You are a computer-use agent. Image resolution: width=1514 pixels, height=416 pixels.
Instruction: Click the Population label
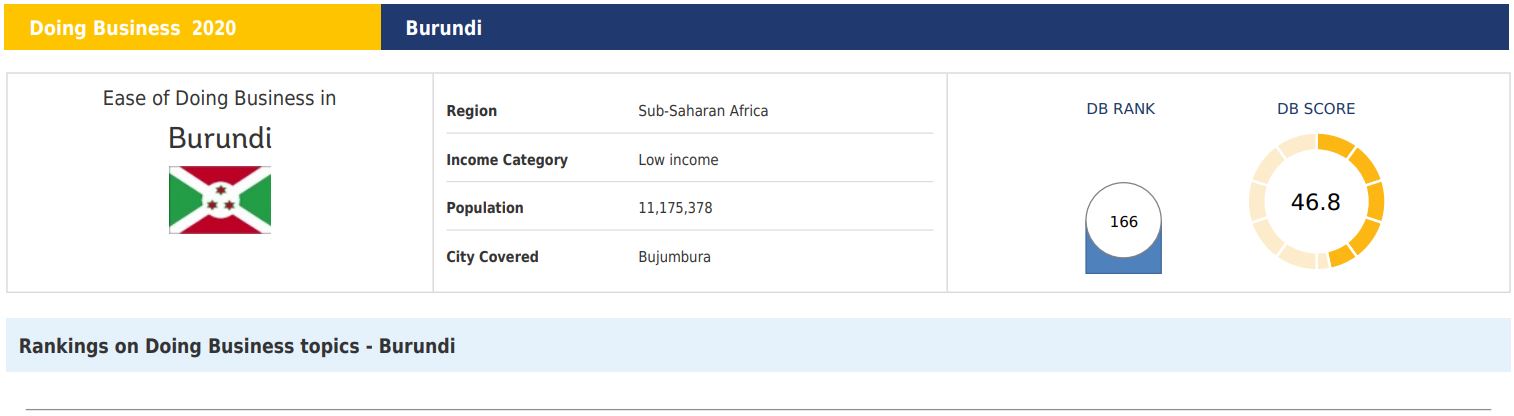(485, 208)
